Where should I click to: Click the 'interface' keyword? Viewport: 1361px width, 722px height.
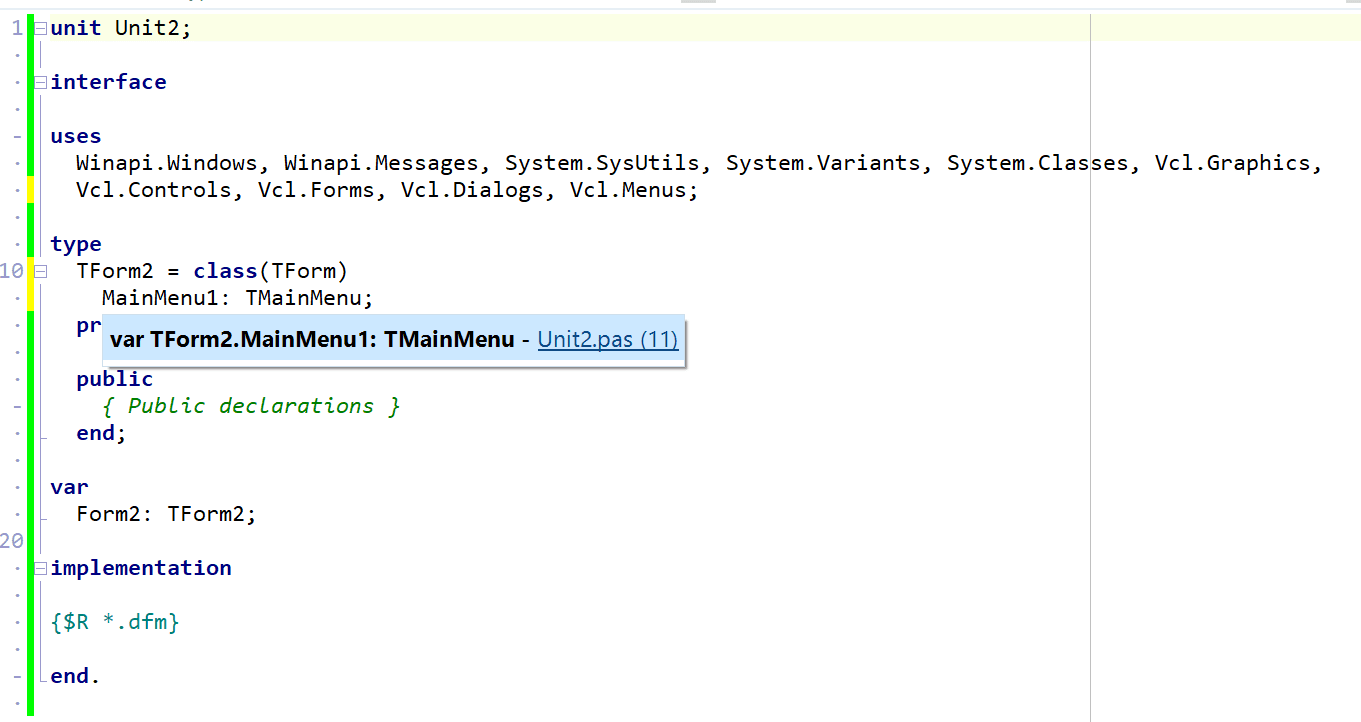pos(109,82)
